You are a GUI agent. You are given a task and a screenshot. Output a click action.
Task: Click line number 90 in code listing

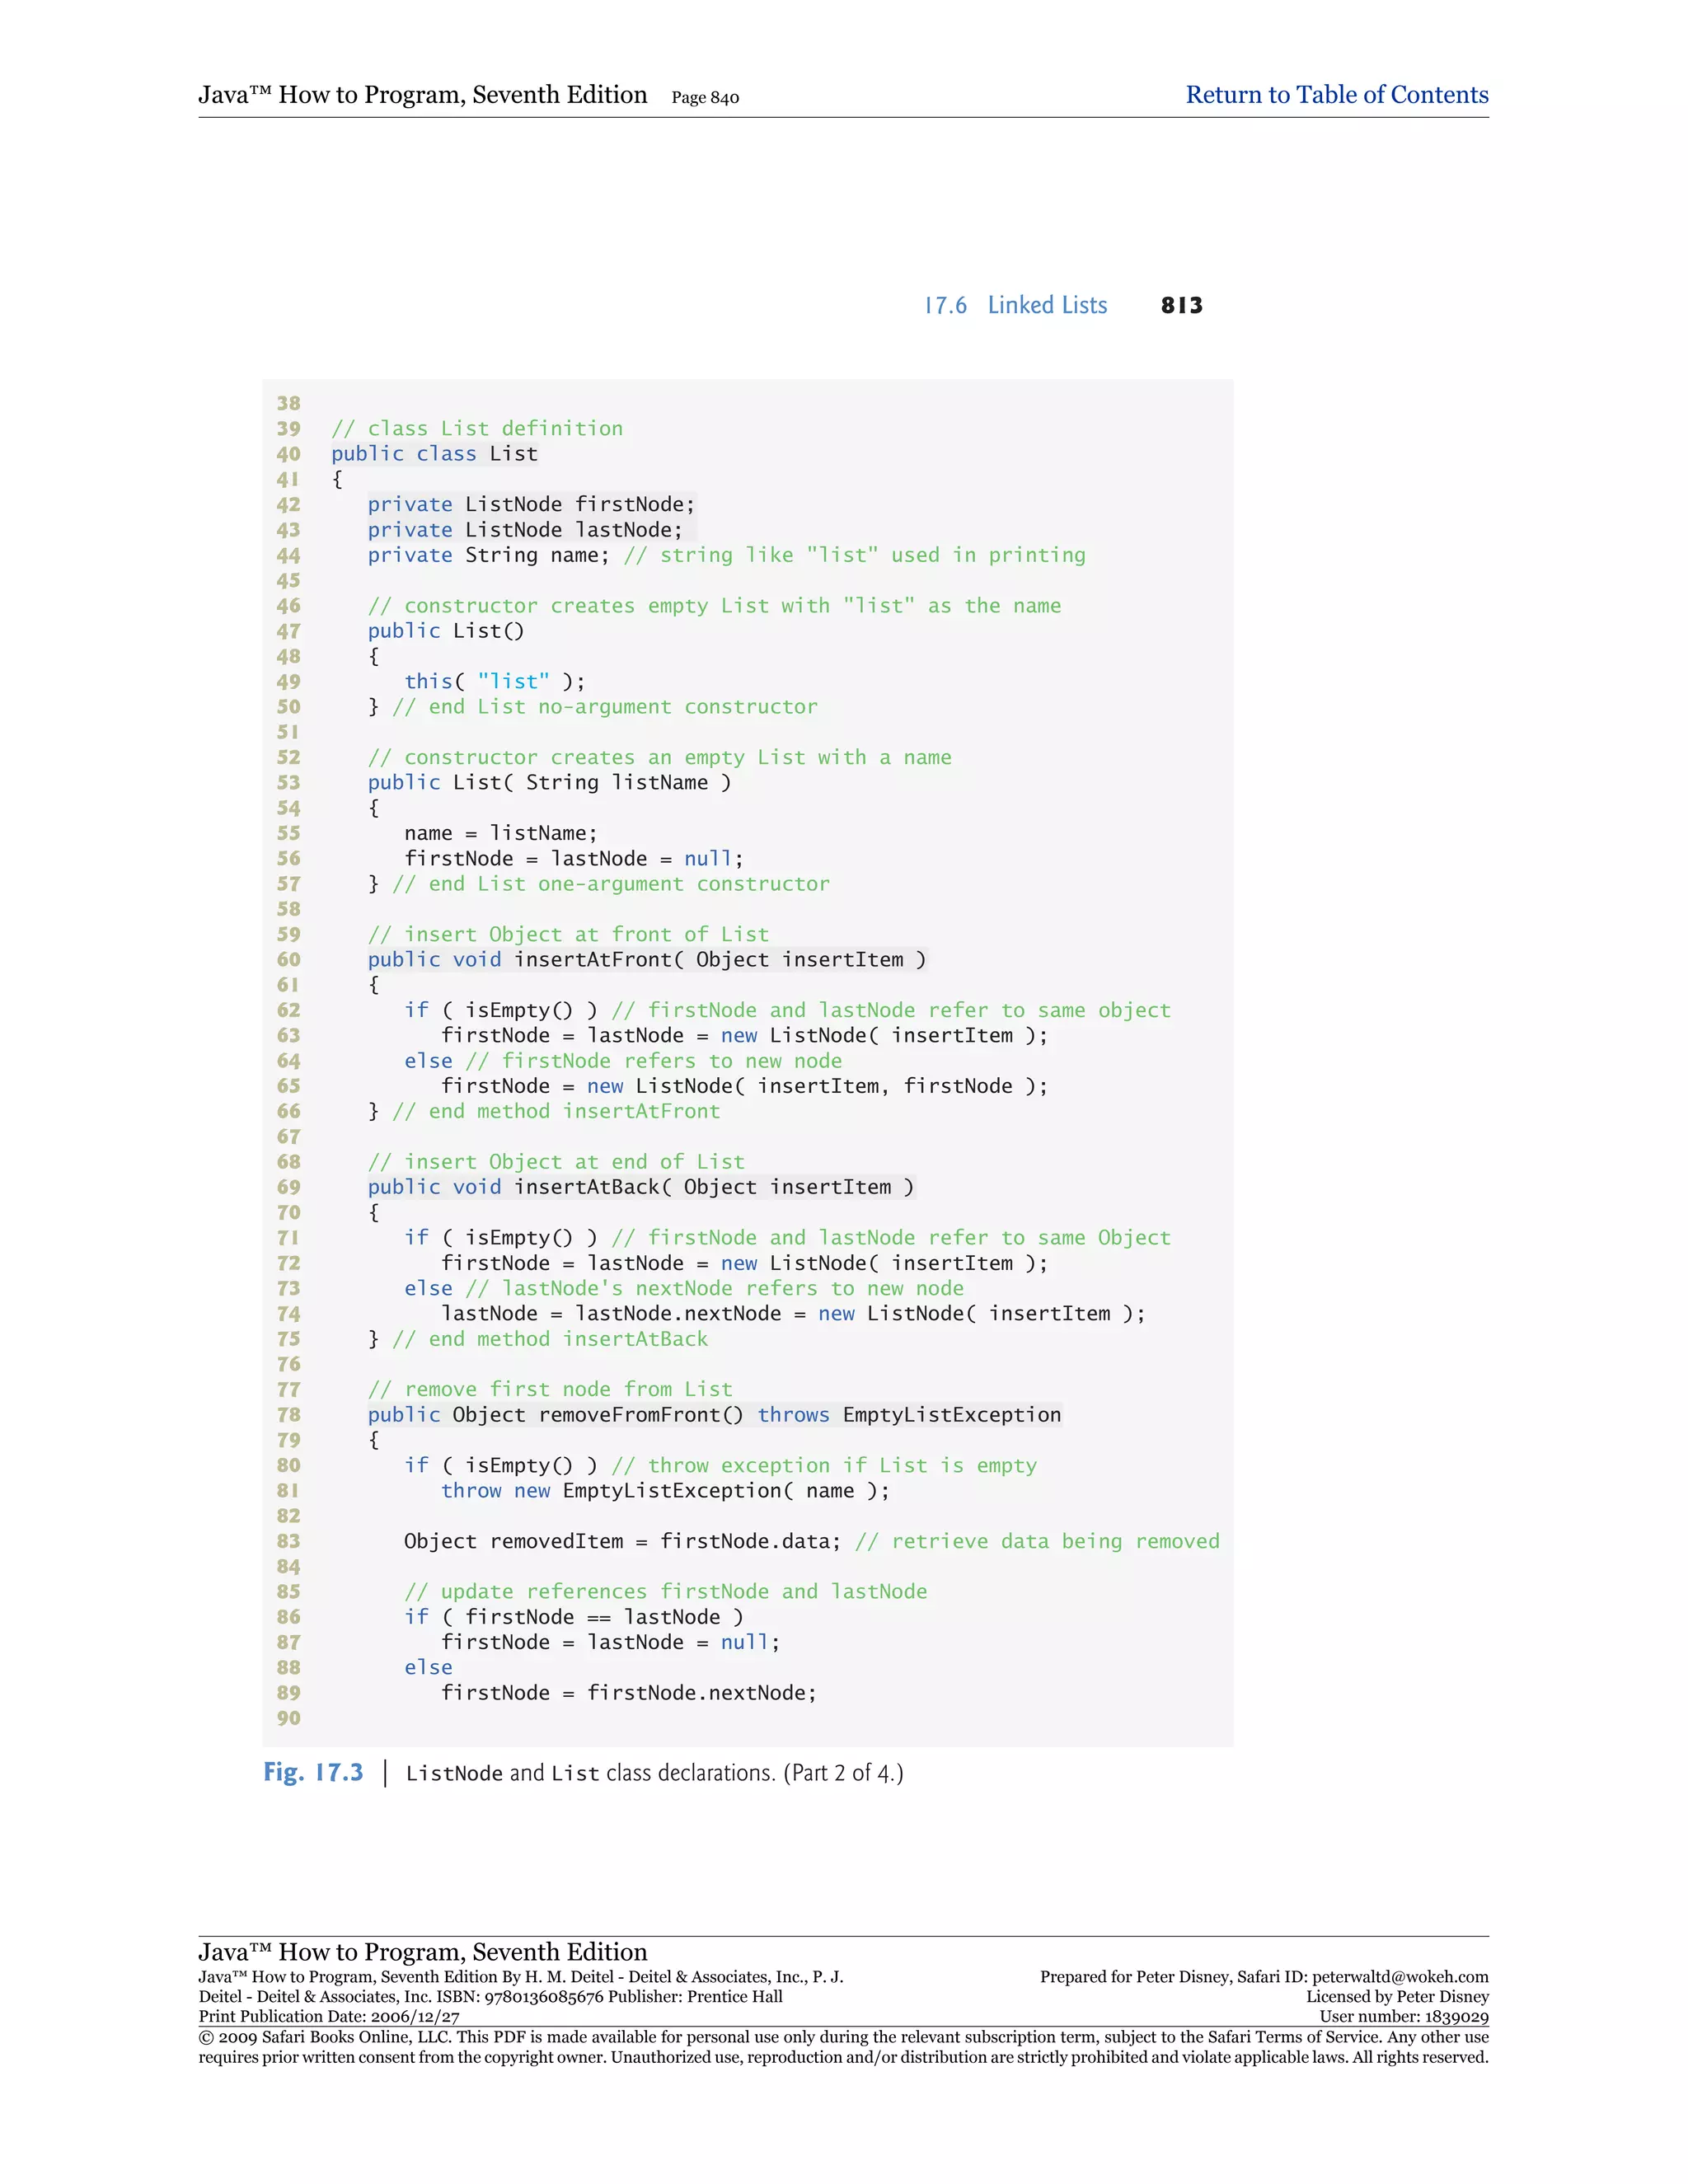point(289,1718)
